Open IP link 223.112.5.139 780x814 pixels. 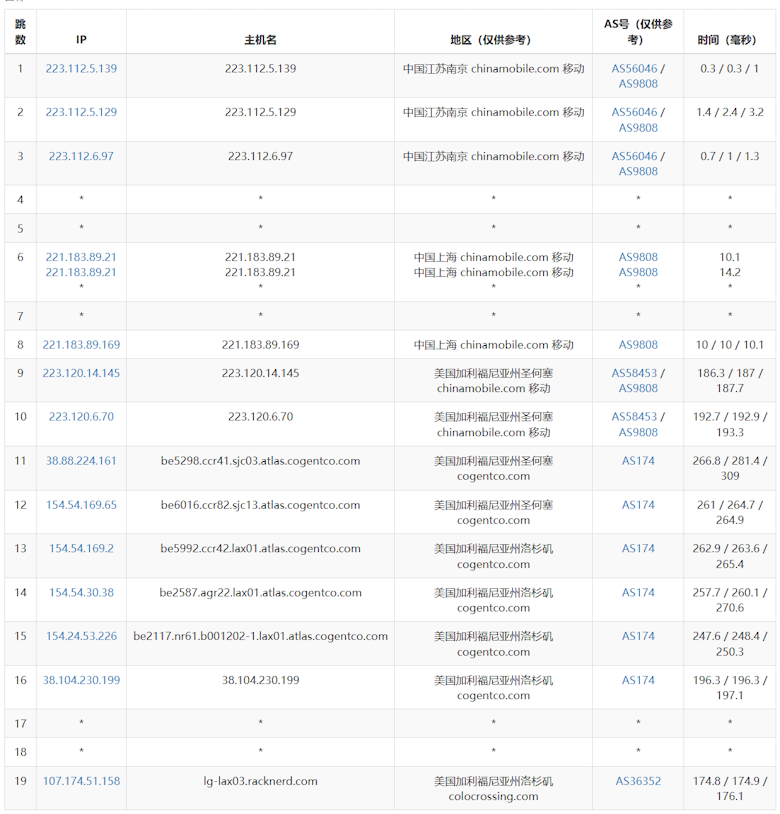coord(81,69)
